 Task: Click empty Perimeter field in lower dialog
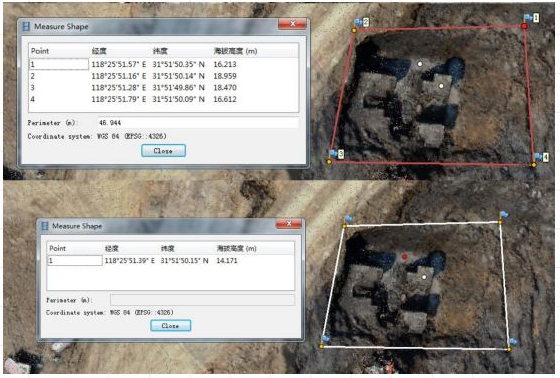point(202,300)
